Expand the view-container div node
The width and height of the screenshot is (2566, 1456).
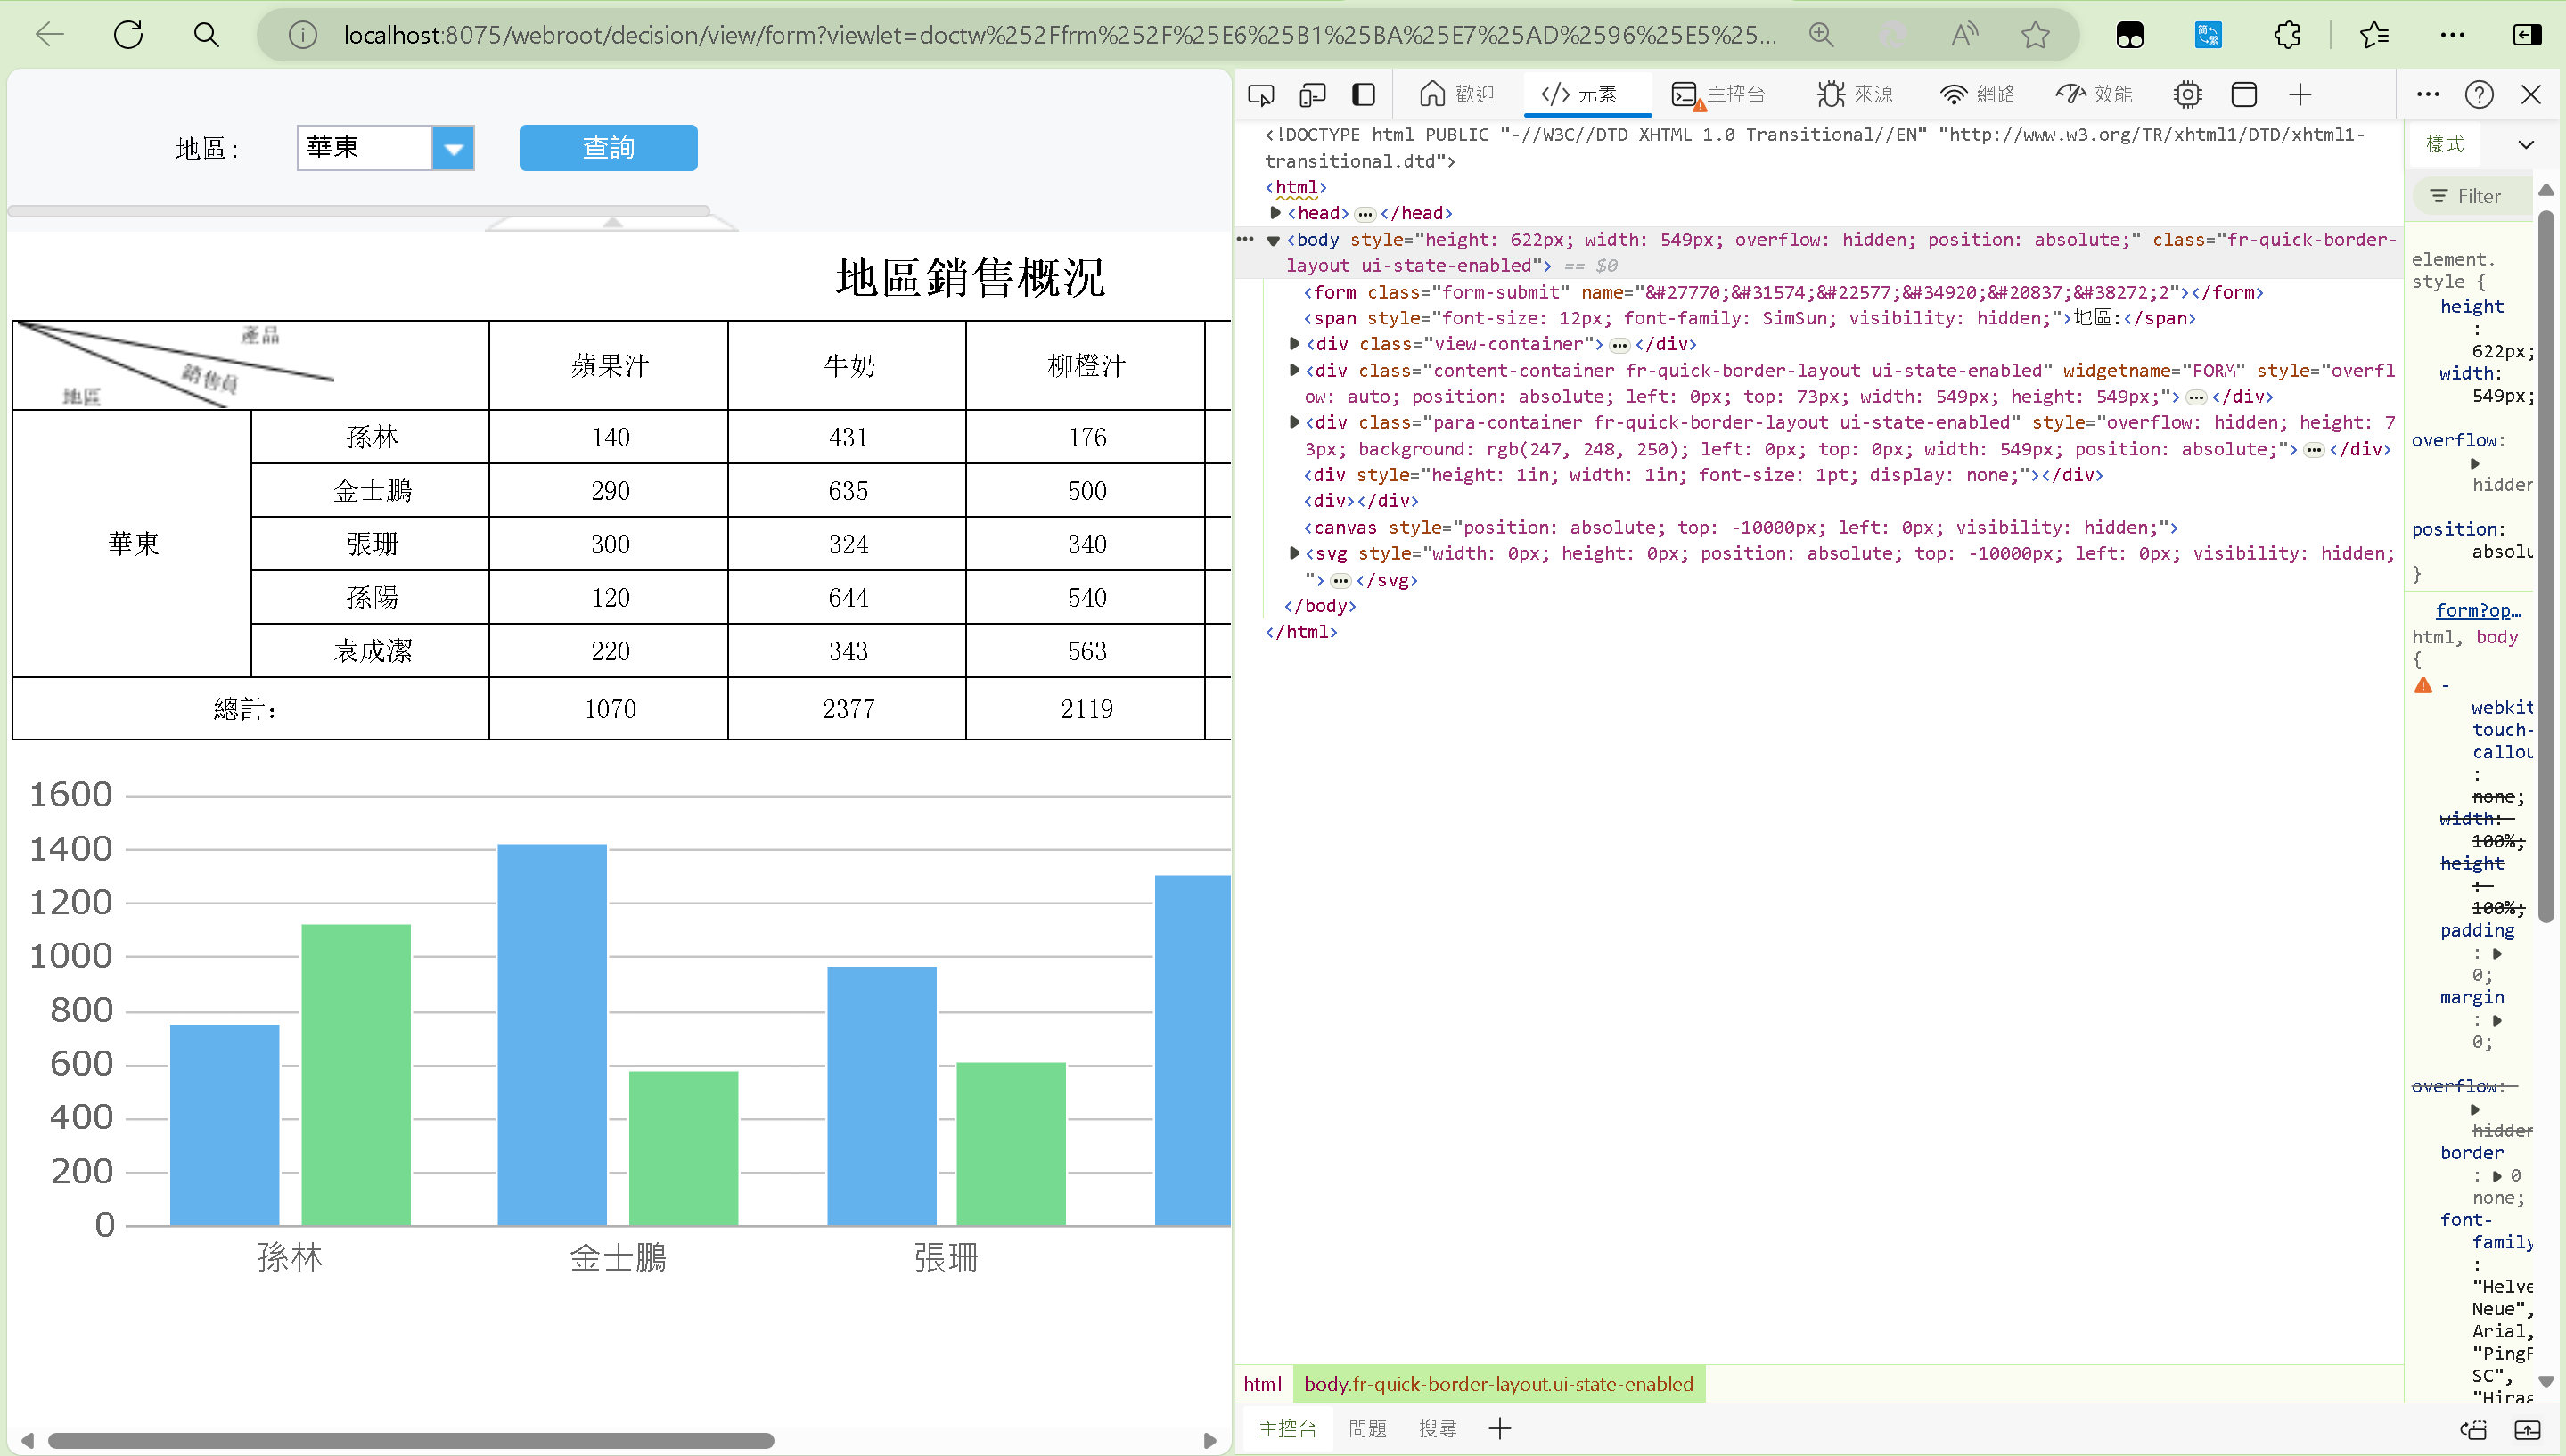coord(1294,344)
